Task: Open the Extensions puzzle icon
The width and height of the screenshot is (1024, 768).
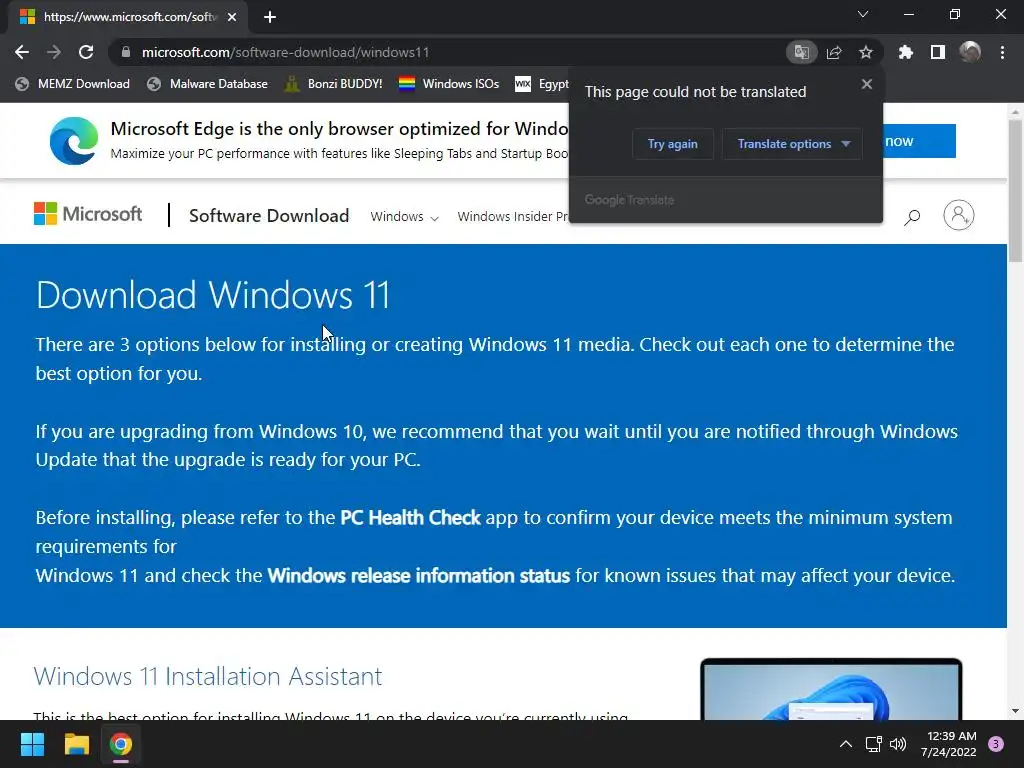Action: (x=906, y=52)
